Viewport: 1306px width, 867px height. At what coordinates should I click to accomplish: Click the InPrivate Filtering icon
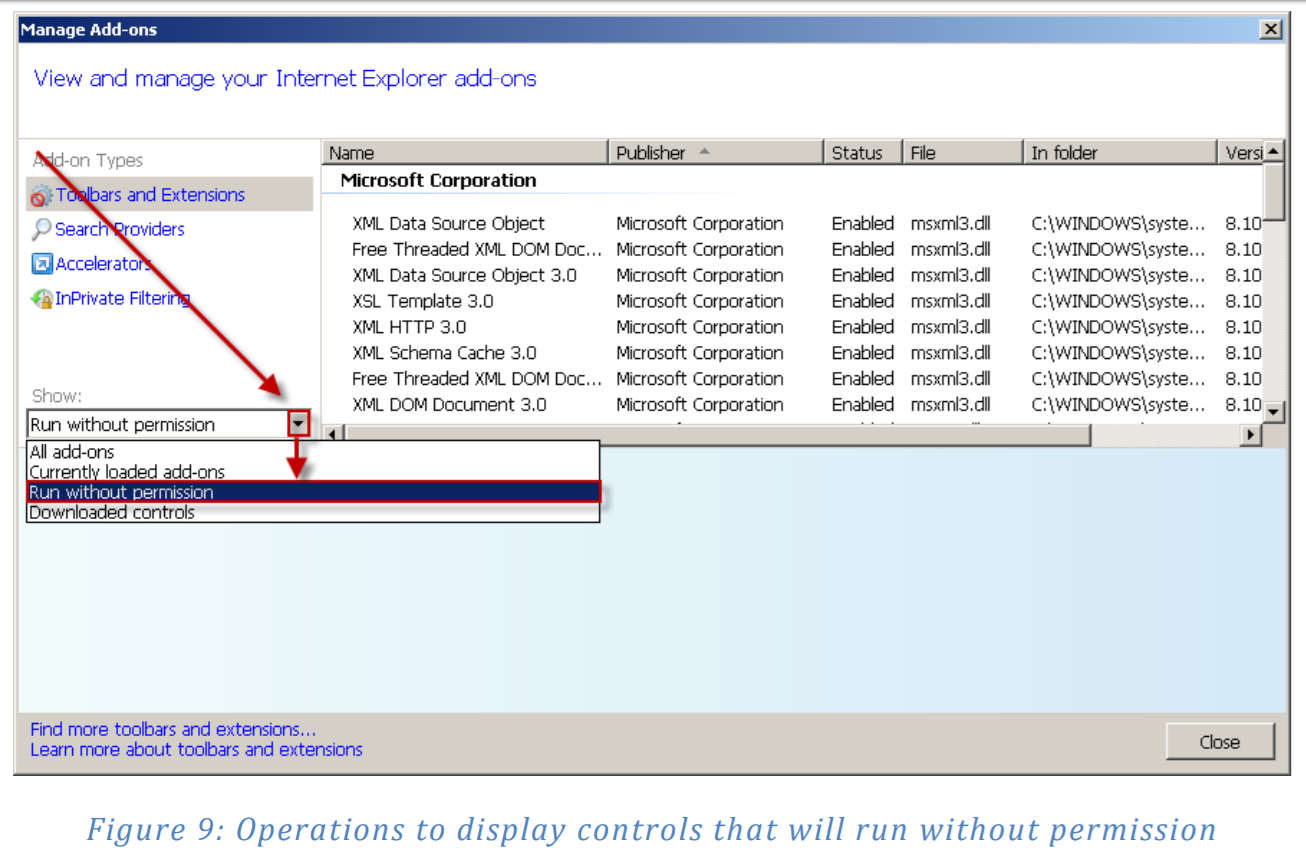41,298
